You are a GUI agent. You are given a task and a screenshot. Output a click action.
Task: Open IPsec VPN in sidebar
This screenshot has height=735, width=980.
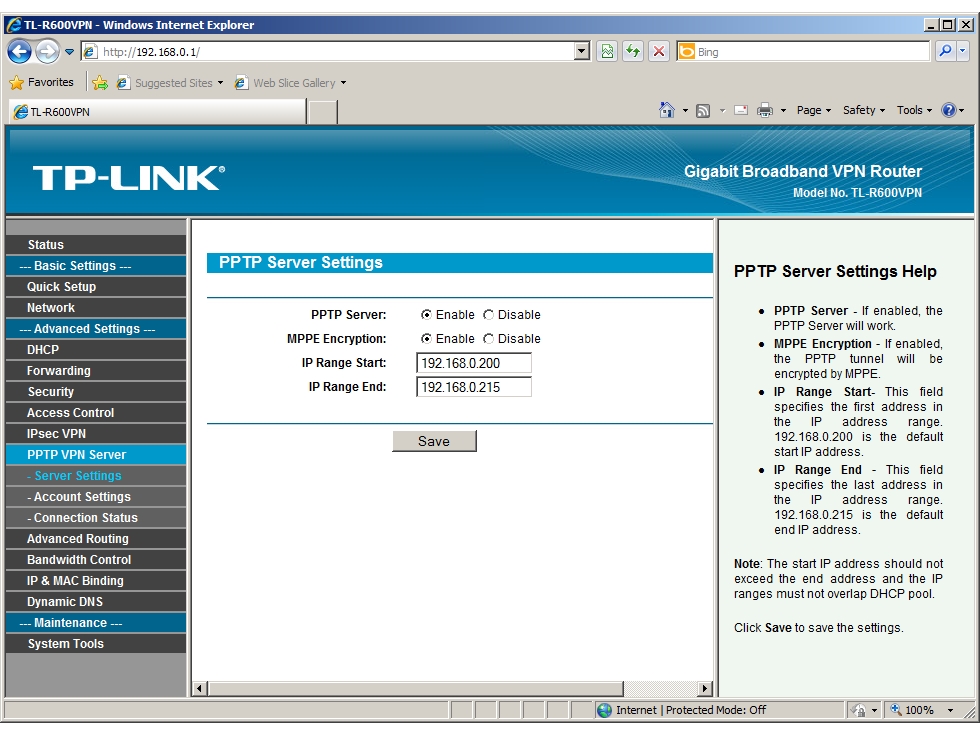[96, 434]
